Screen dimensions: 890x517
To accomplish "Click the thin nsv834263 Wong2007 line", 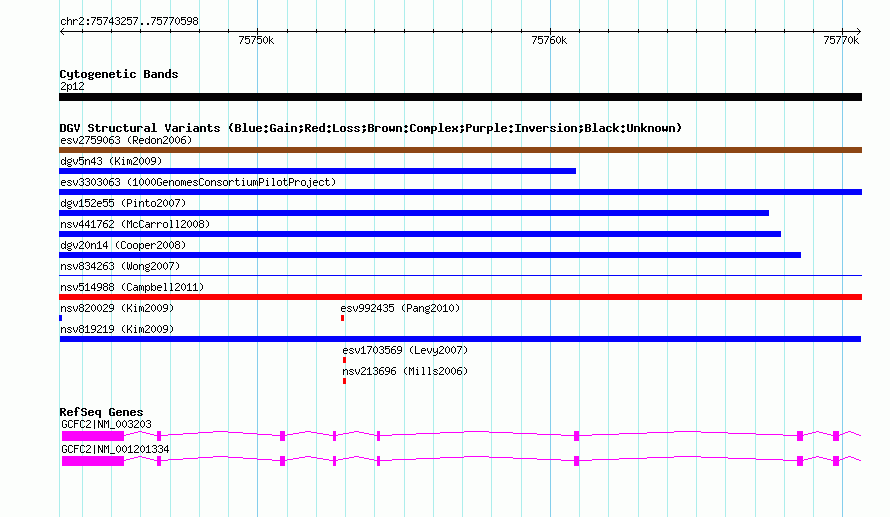I will [460, 276].
